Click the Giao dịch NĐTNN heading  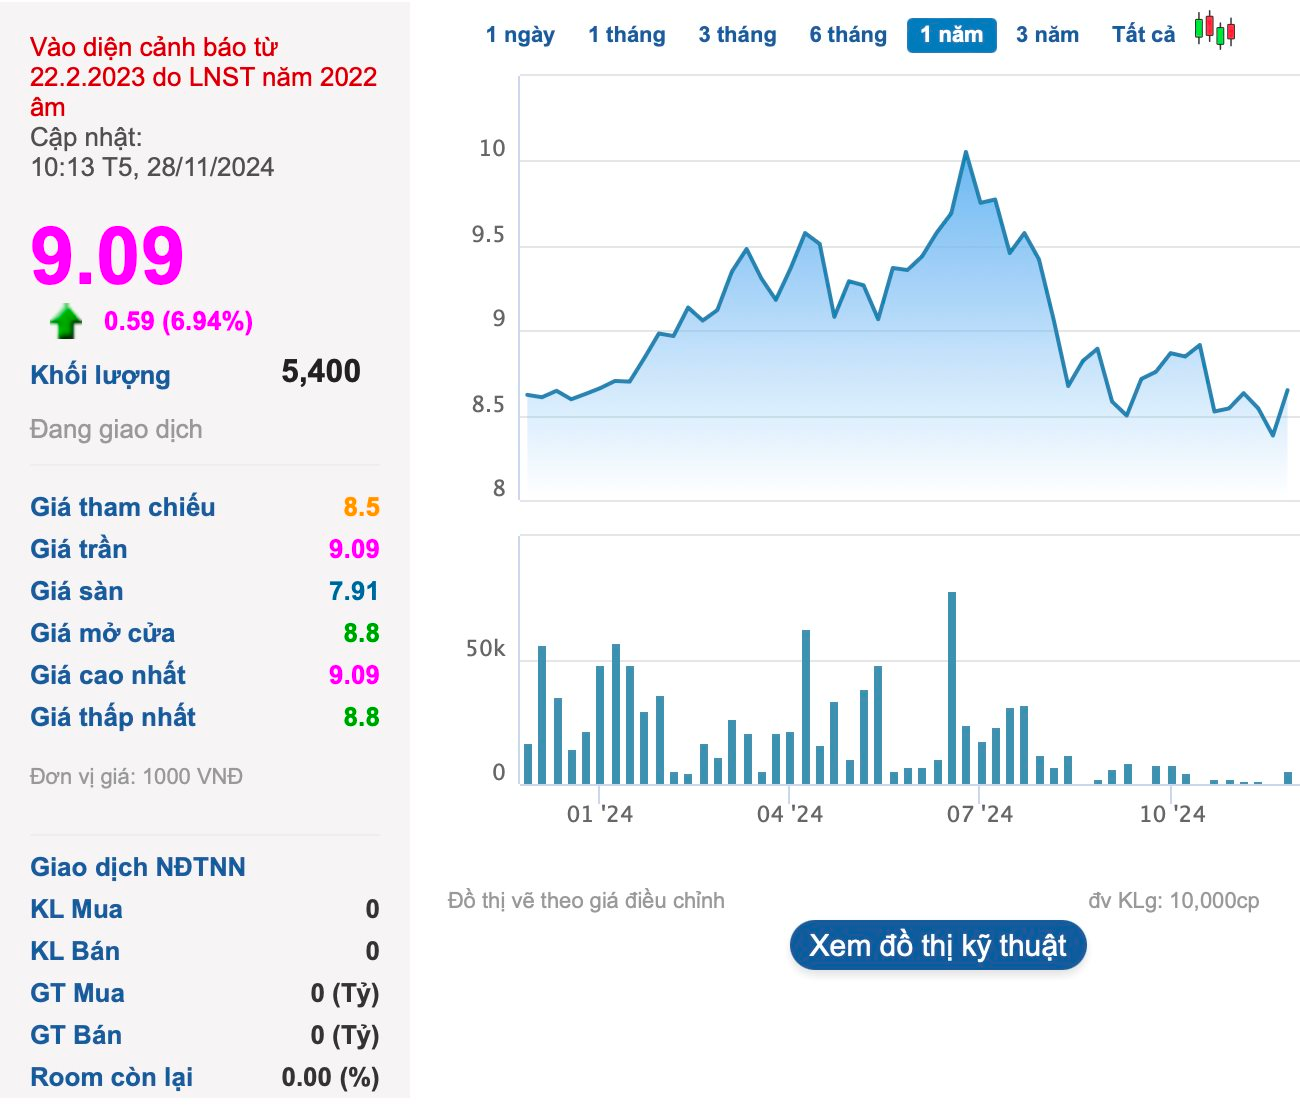click(138, 867)
